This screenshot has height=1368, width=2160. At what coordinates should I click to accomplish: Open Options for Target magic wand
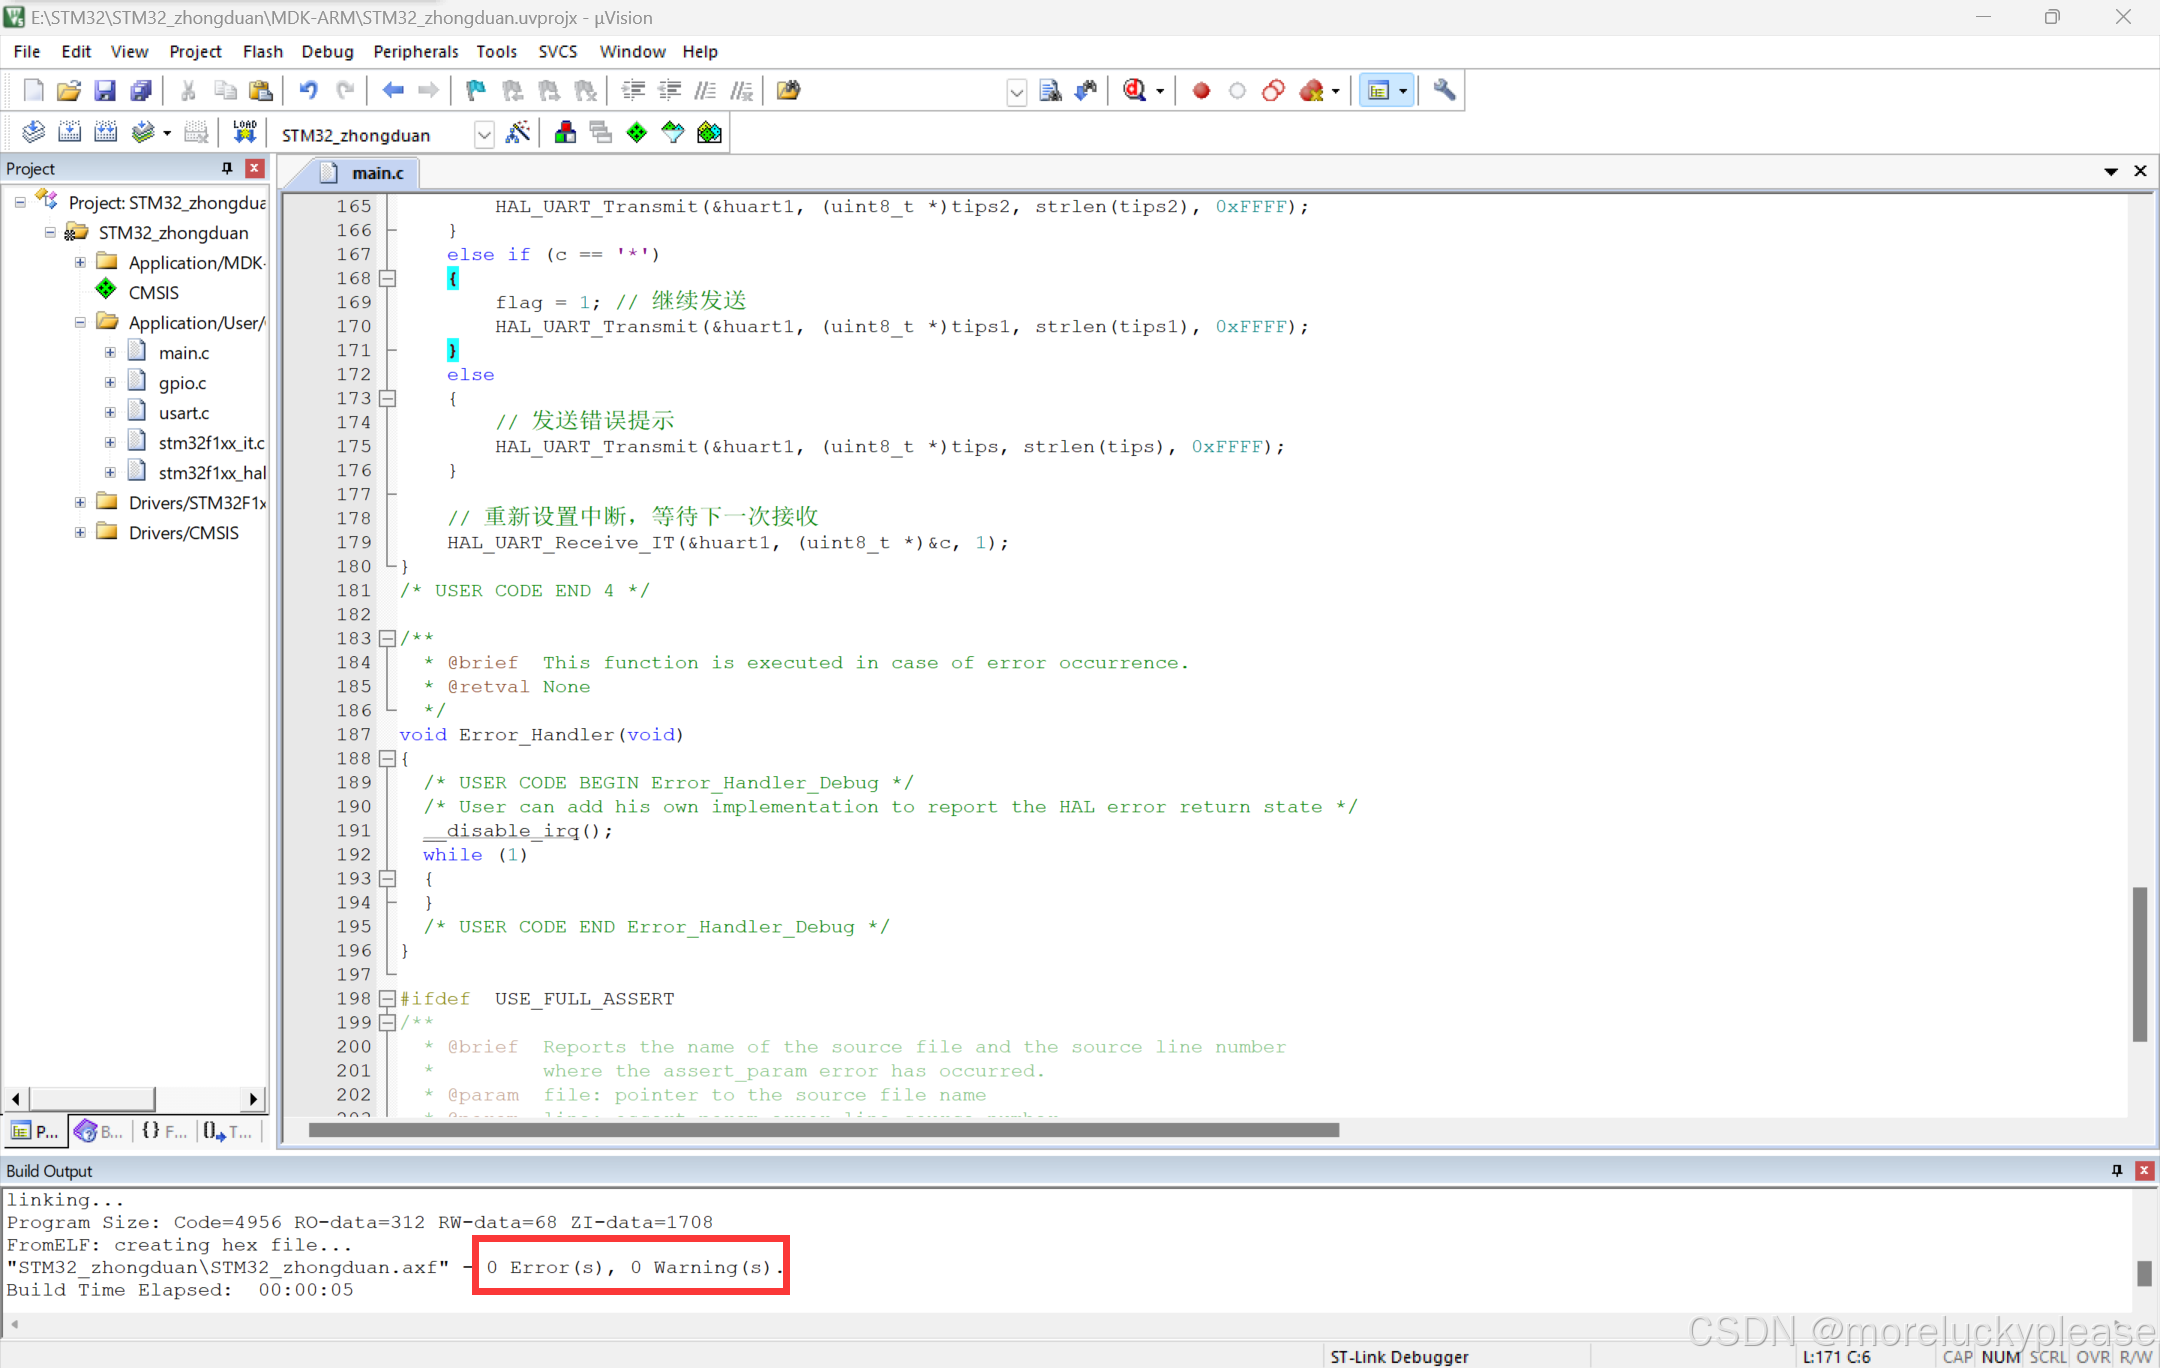point(518,133)
